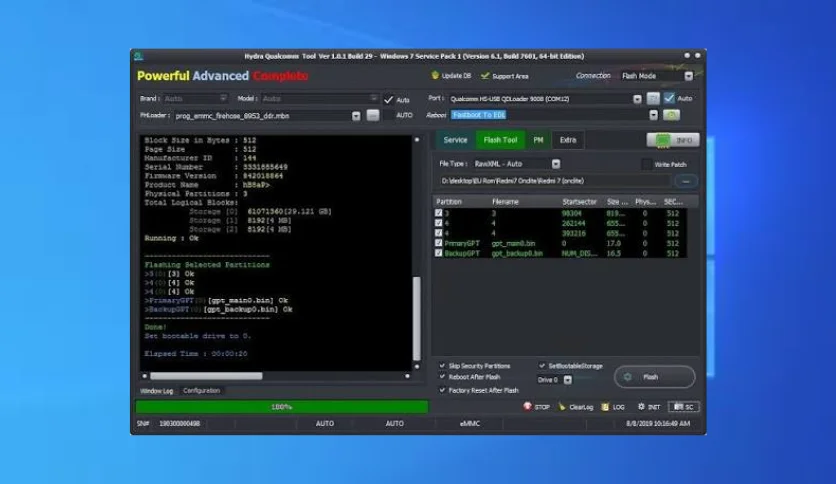
Task: Toggle Skip Security Partitions checkbox
Action: pyautogui.click(x=442, y=366)
